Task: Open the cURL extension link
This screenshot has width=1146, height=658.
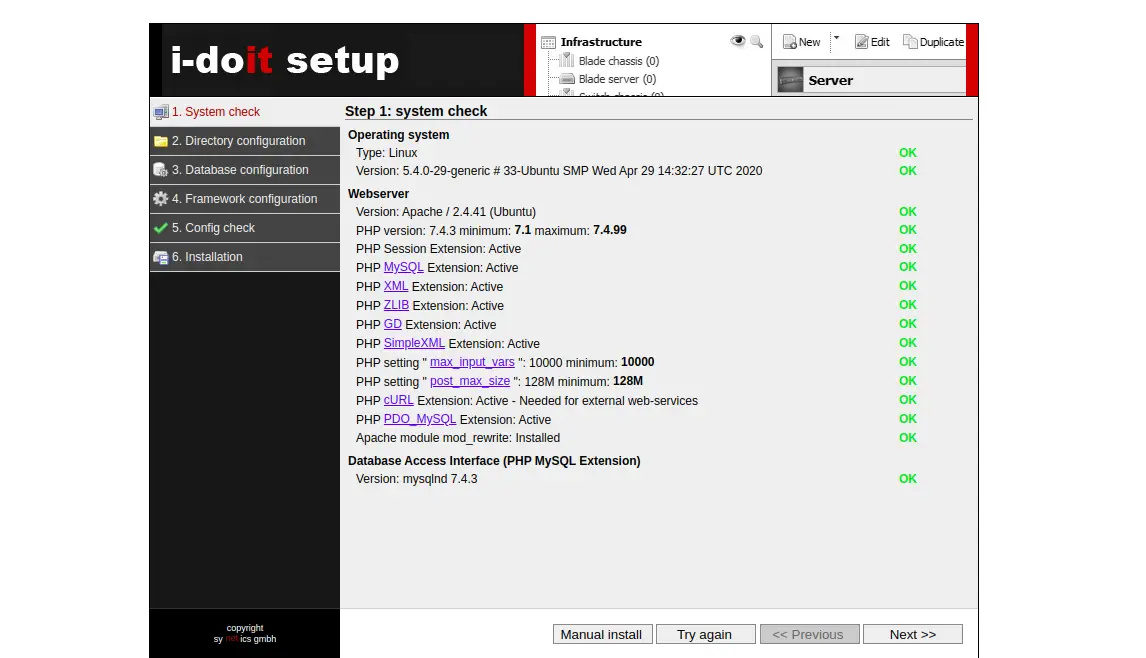Action: point(398,401)
